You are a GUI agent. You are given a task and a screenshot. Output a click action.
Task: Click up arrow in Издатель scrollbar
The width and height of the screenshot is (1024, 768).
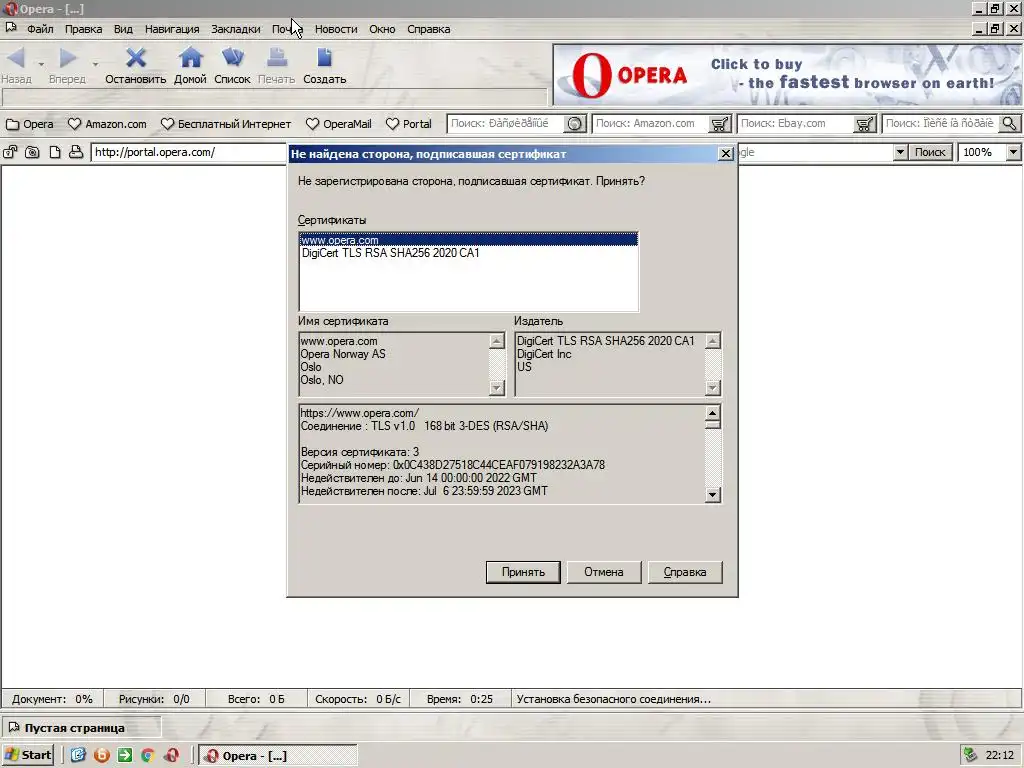(712, 341)
